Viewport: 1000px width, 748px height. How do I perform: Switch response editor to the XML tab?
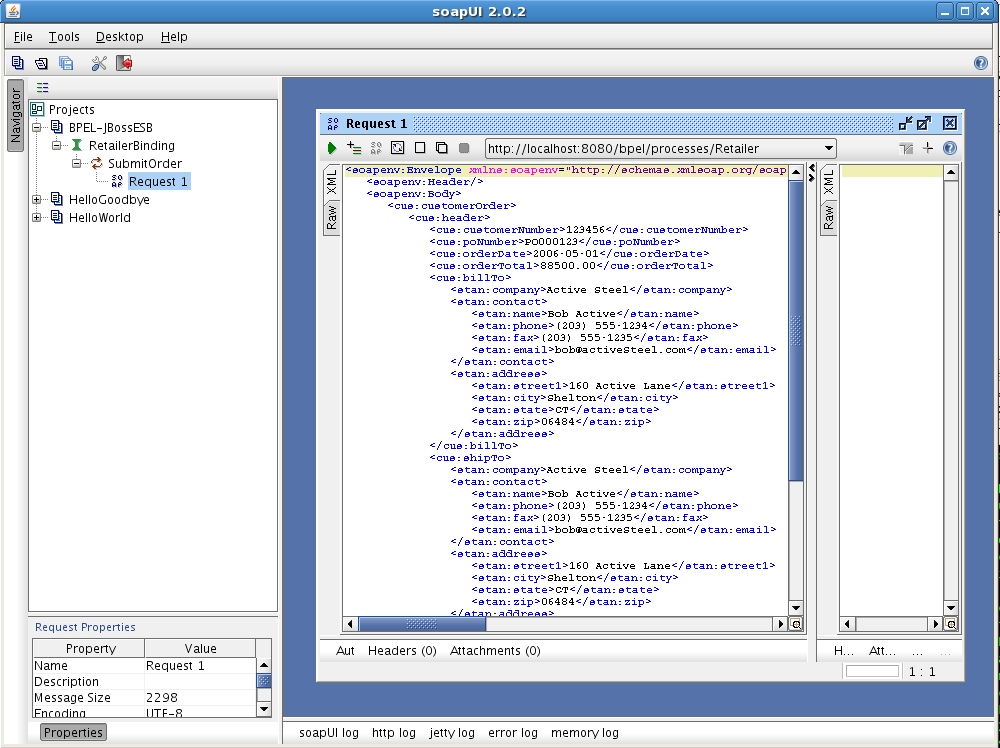pos(828,182)
